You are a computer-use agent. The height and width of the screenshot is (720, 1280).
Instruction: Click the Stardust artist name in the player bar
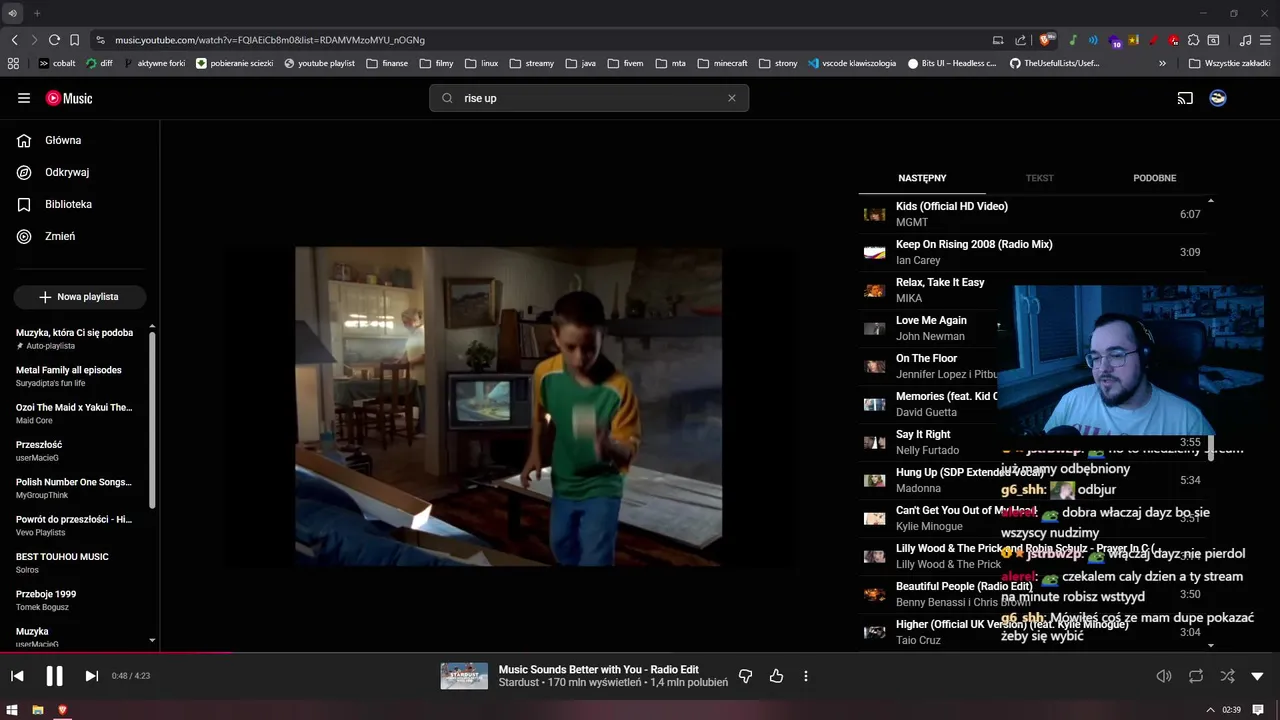pos(518,683)
